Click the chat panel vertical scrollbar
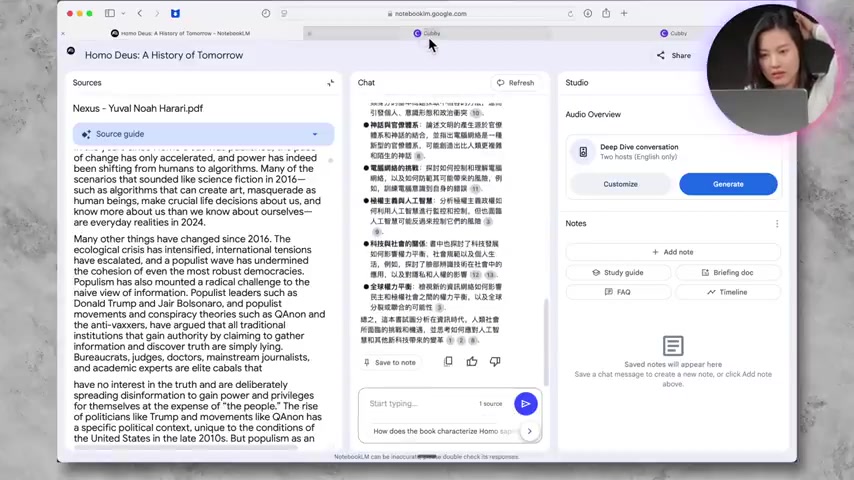 click(546, 342)
